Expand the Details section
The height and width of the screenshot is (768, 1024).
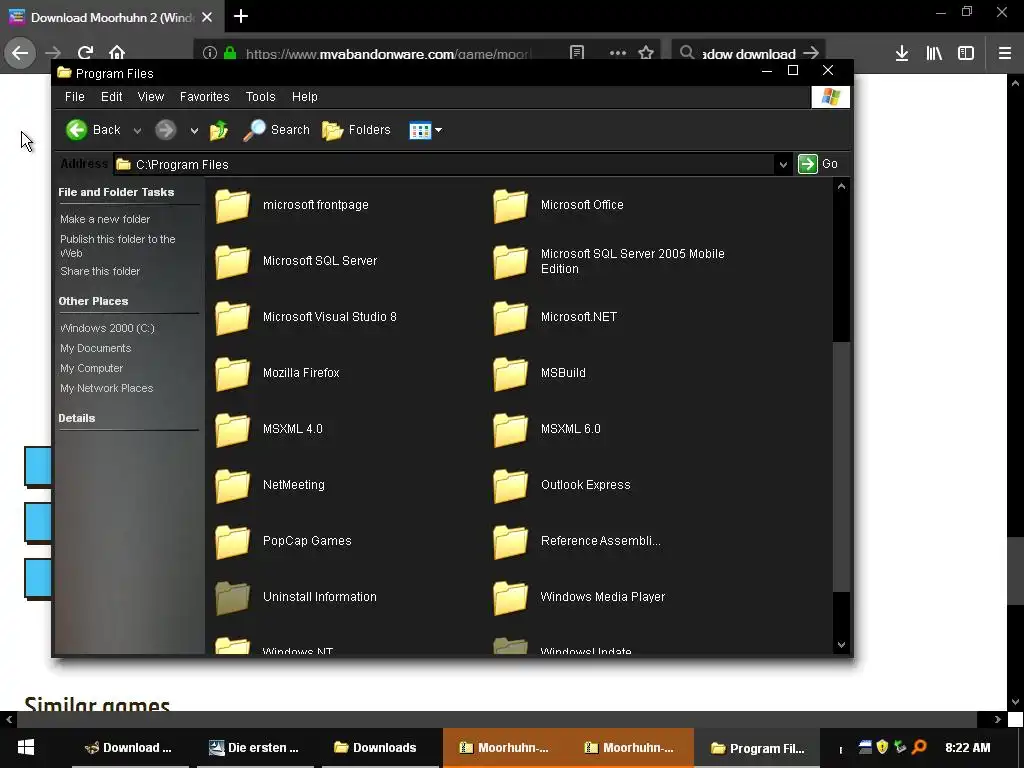(76, 418)
